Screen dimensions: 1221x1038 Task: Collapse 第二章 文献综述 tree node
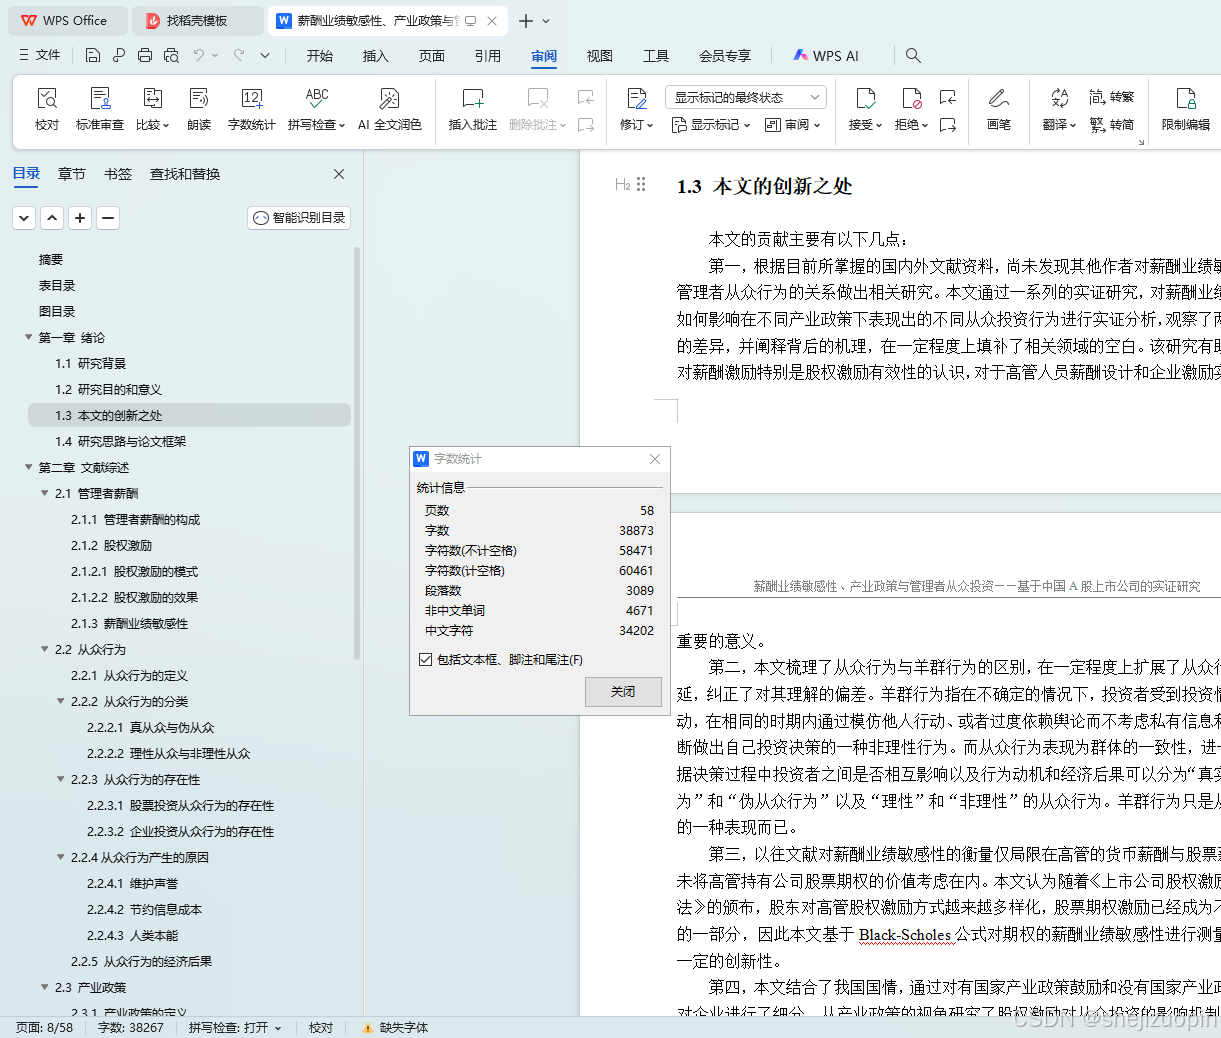pyautogui.click(x=29, y=468)
